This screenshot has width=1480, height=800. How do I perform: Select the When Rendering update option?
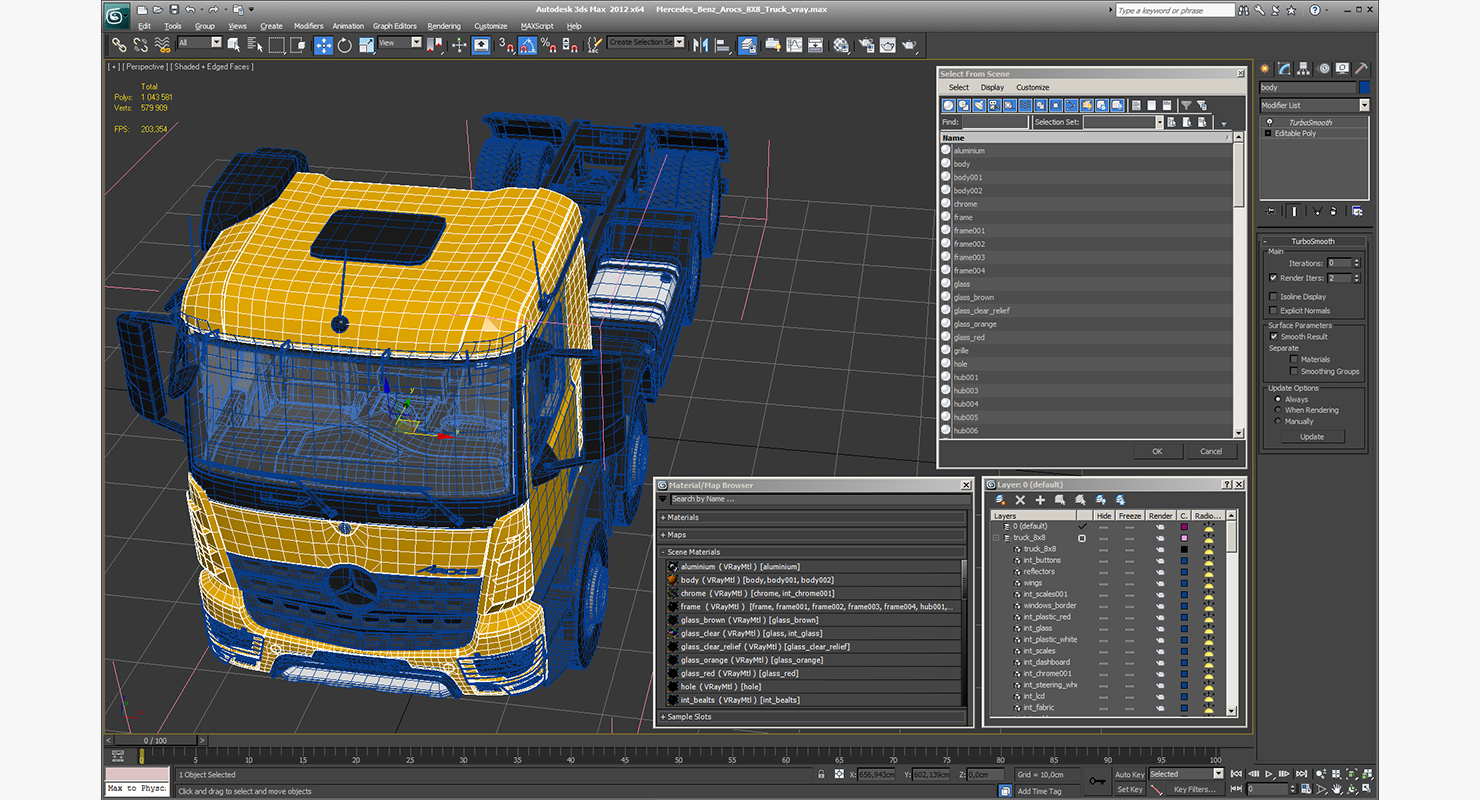(1278, 411)
